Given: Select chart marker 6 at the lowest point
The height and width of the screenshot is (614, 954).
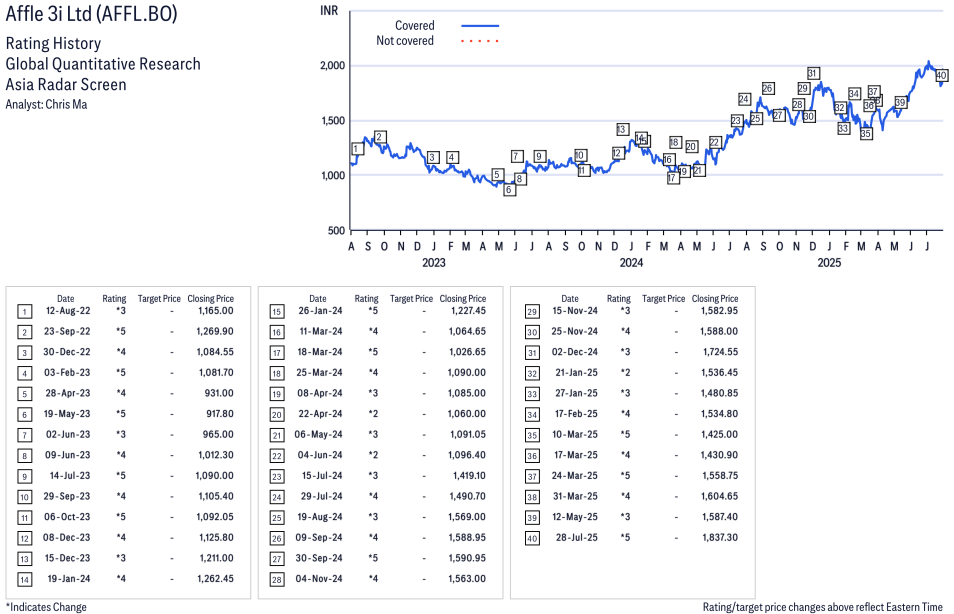Looking at the screenshot, I should tap(509, 190).
